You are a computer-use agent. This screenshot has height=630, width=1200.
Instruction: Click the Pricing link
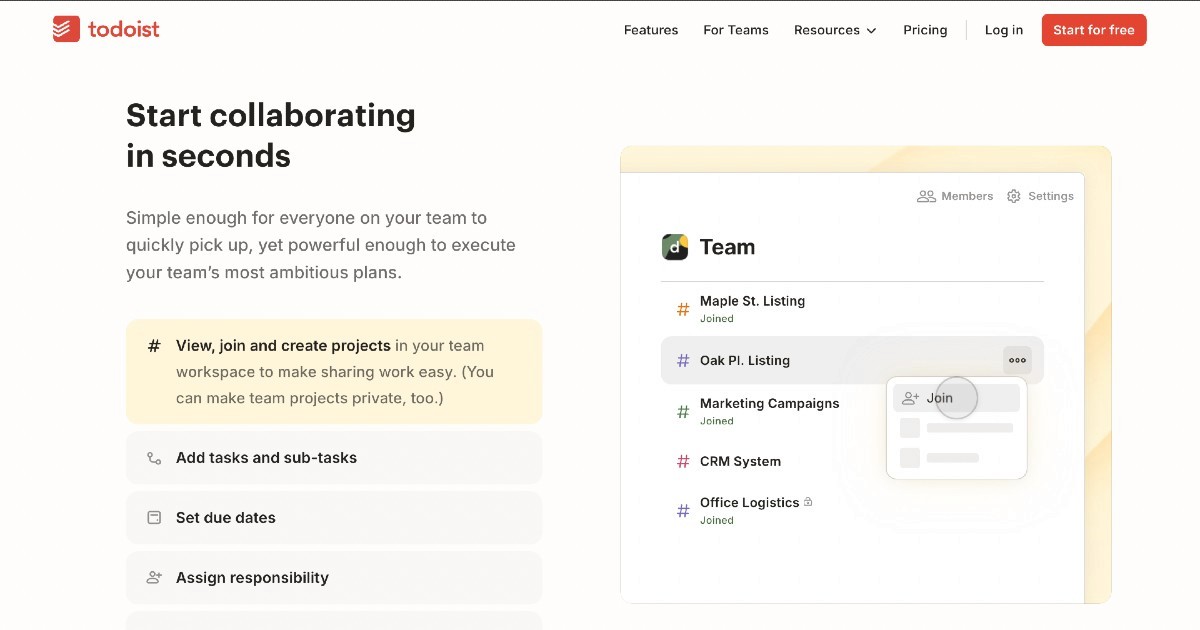925,30
